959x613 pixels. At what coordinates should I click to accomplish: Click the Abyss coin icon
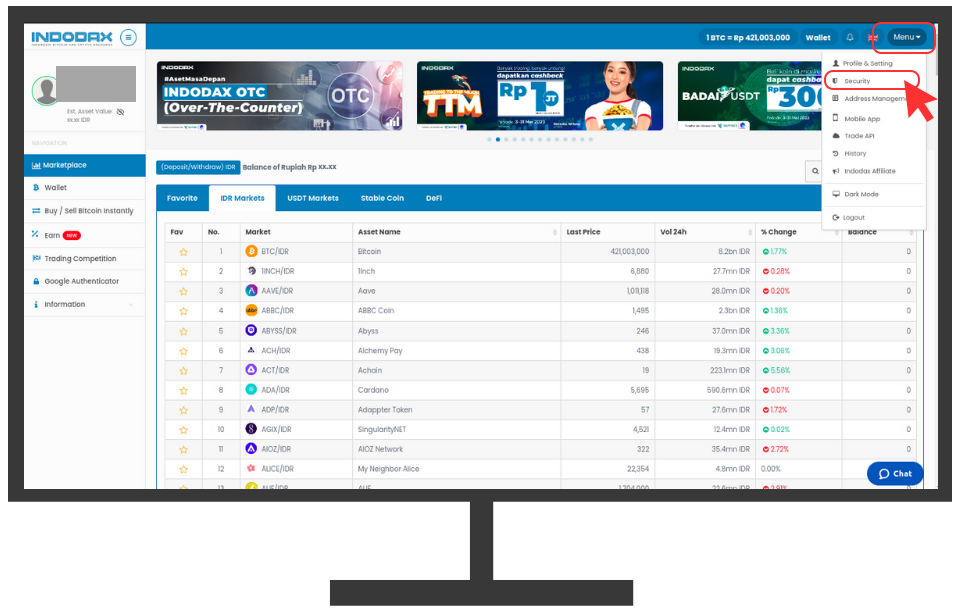click(x=251, y=330)
